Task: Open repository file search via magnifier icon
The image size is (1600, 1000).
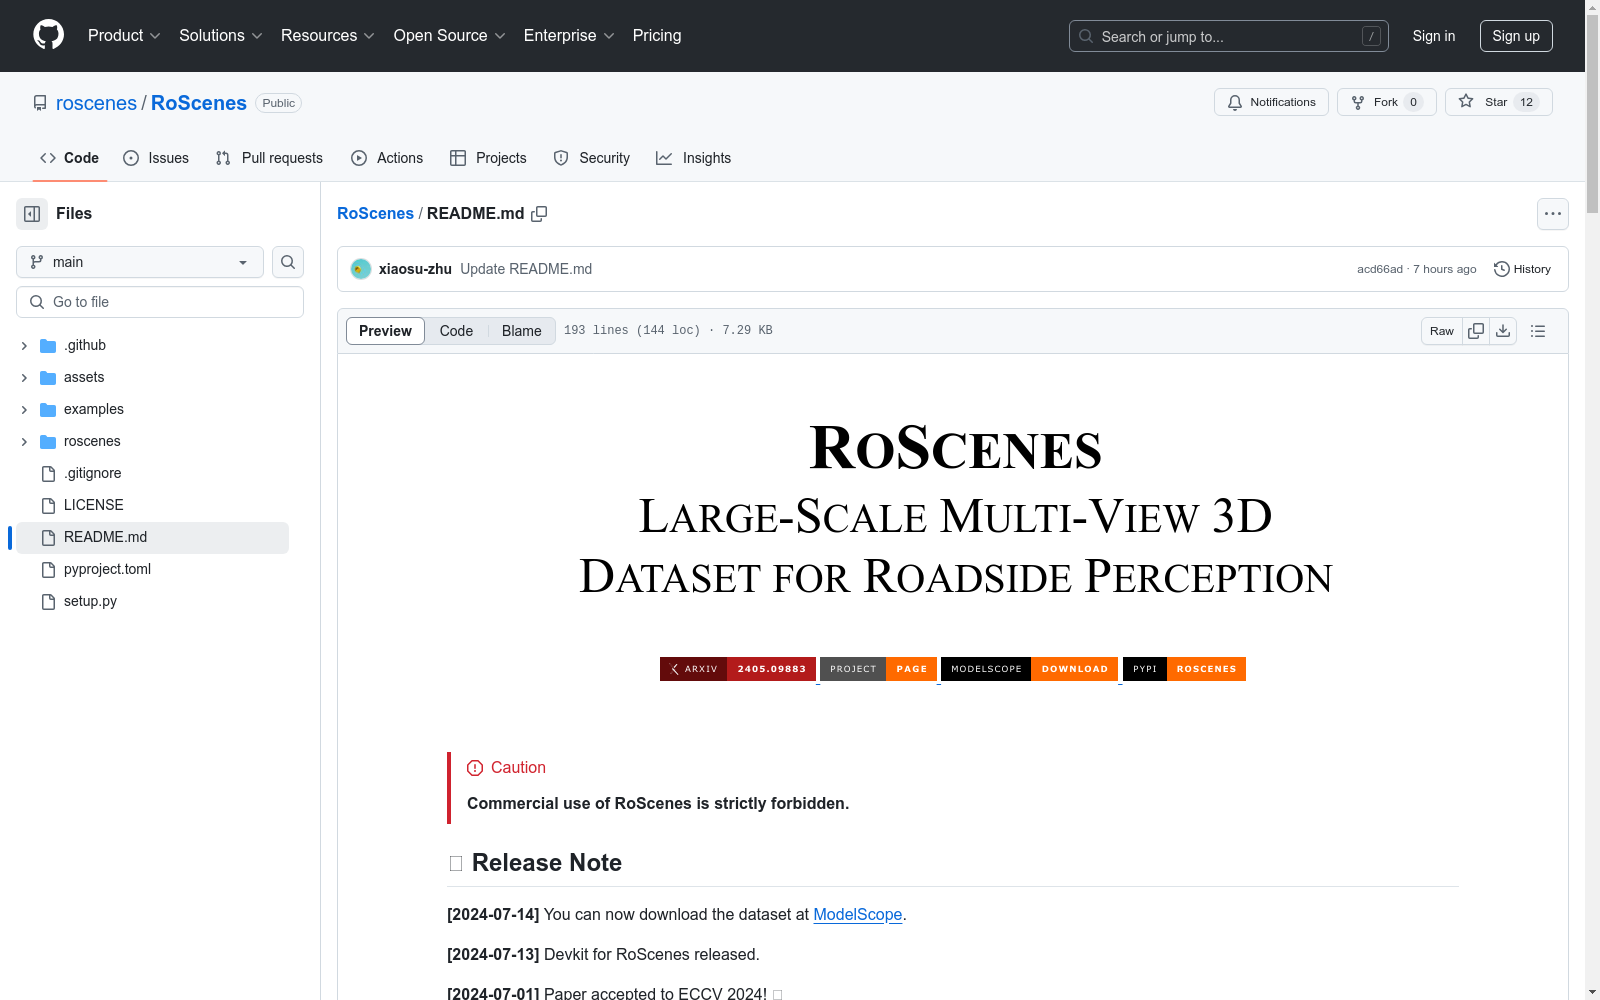Action: point(287,262)
